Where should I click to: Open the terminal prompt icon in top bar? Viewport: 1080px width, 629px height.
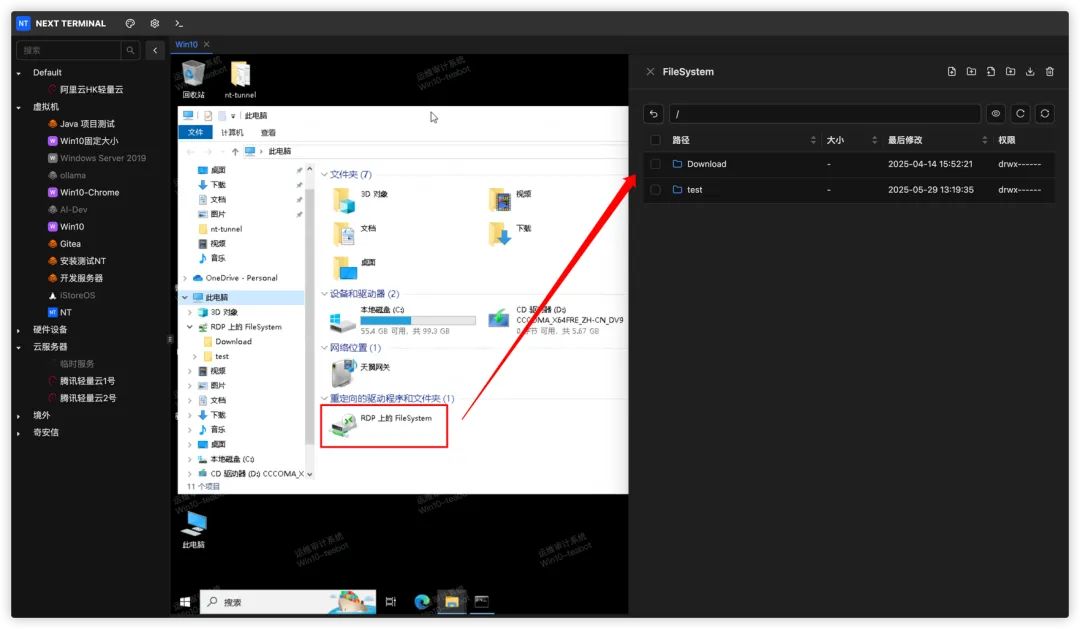pos(179,23)
